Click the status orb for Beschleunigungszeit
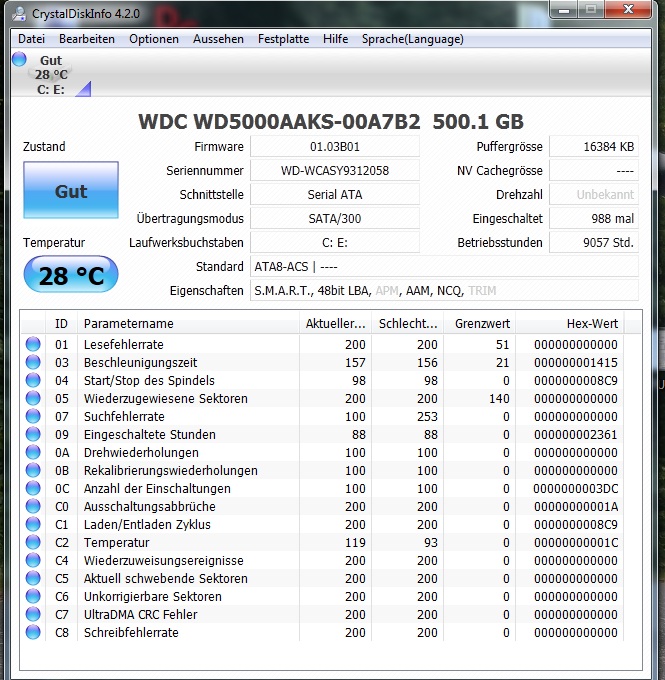Viewport: 665px width, 680px height. (x=33, y=362)
